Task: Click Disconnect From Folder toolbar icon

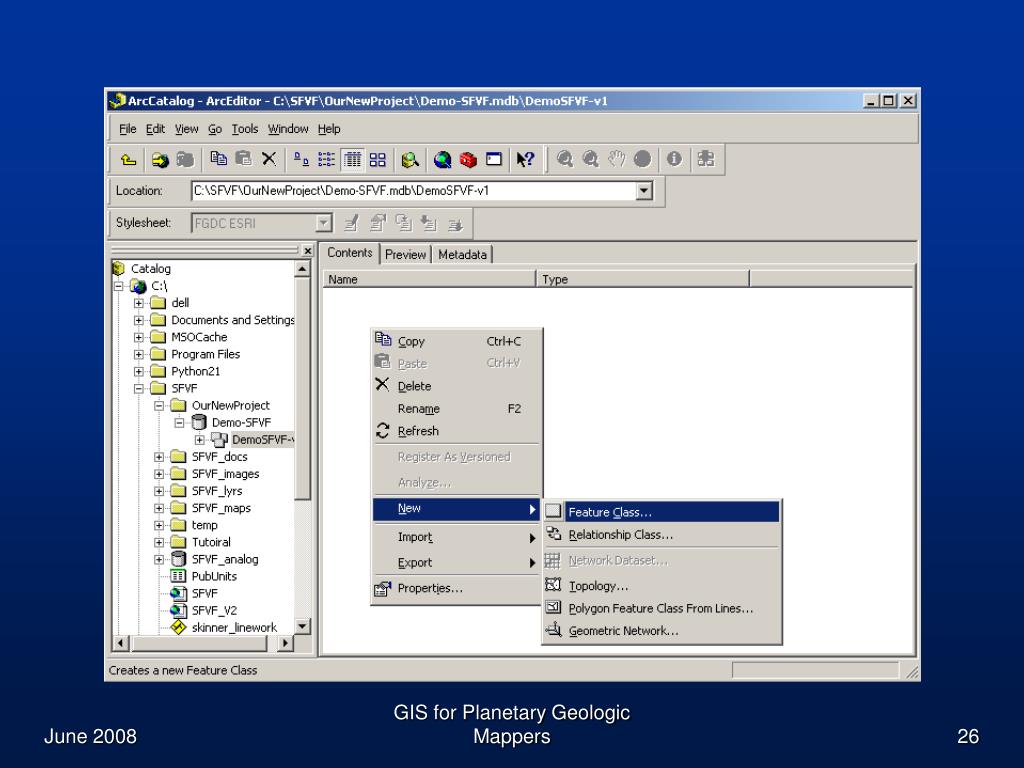Action: pos(185,159)
